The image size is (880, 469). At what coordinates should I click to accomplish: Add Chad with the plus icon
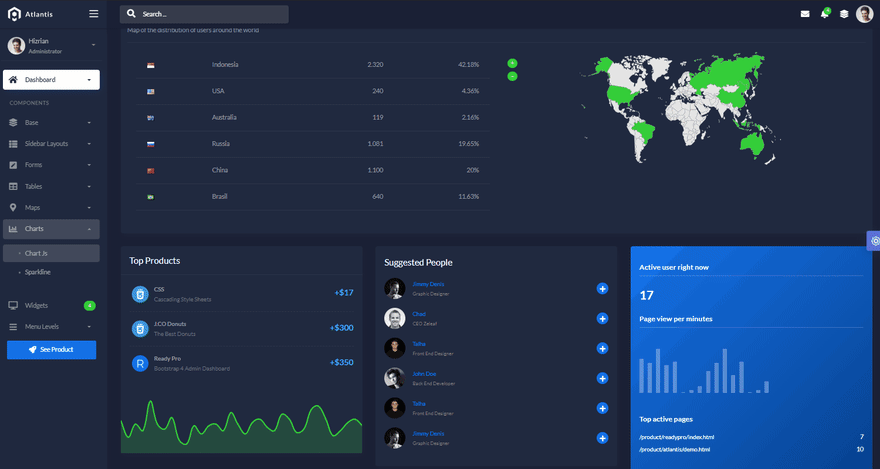pos(602,319)
